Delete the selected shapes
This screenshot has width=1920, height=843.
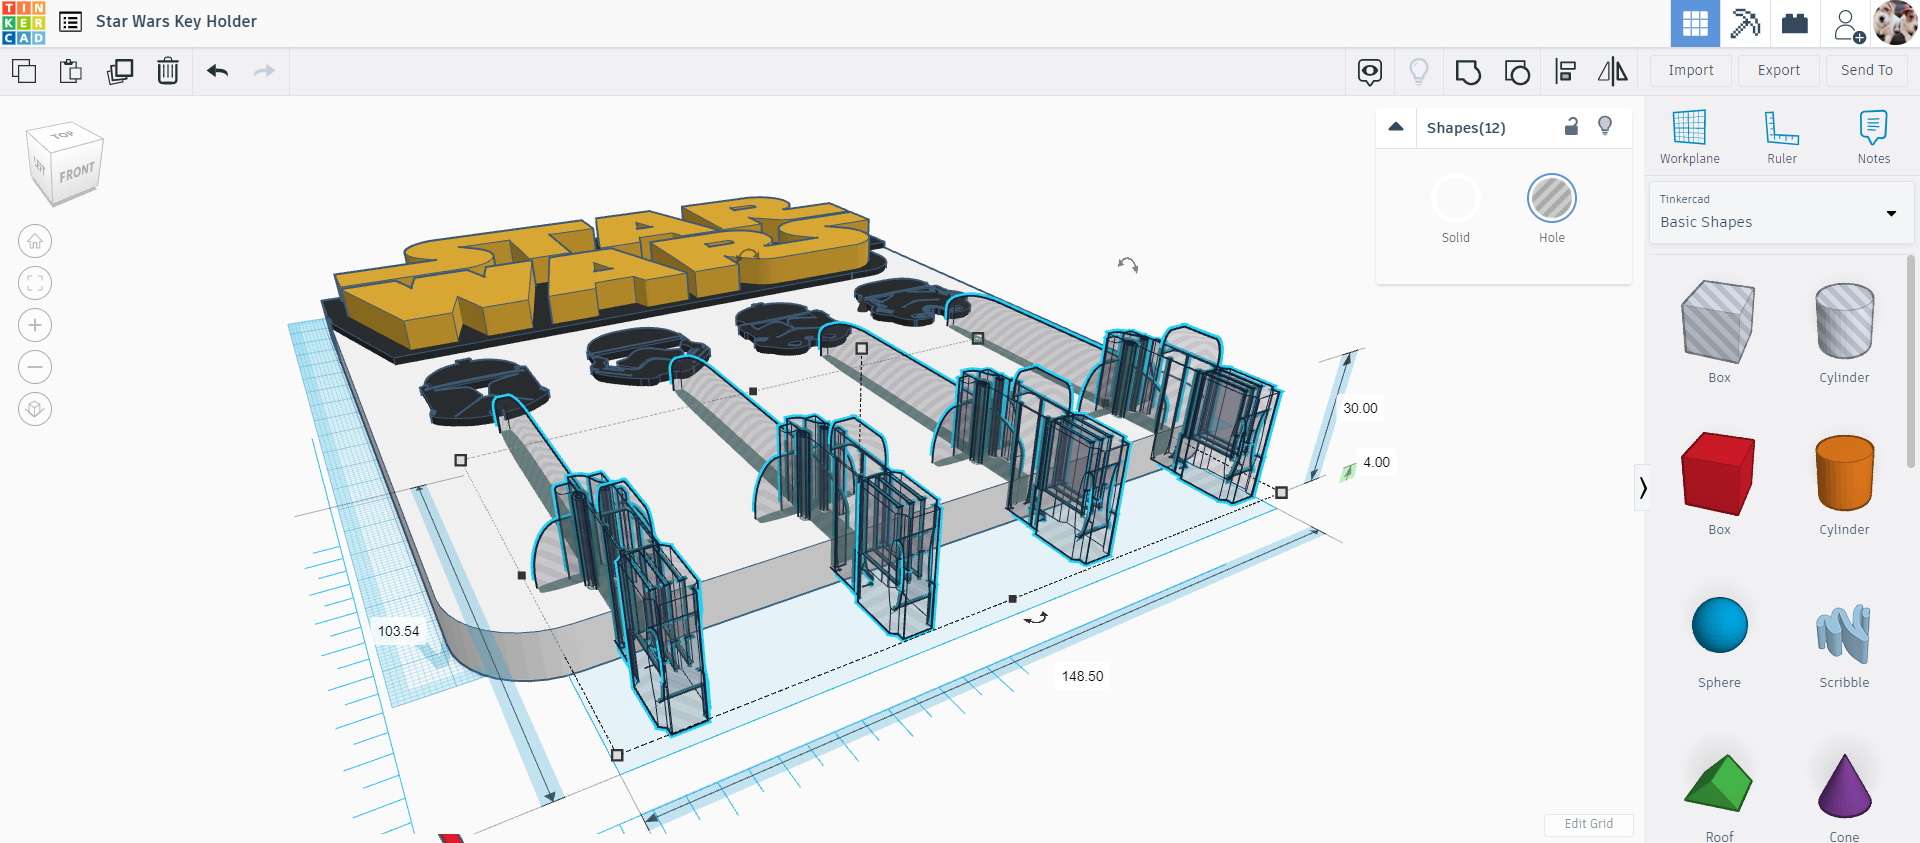tap(168, 71)
